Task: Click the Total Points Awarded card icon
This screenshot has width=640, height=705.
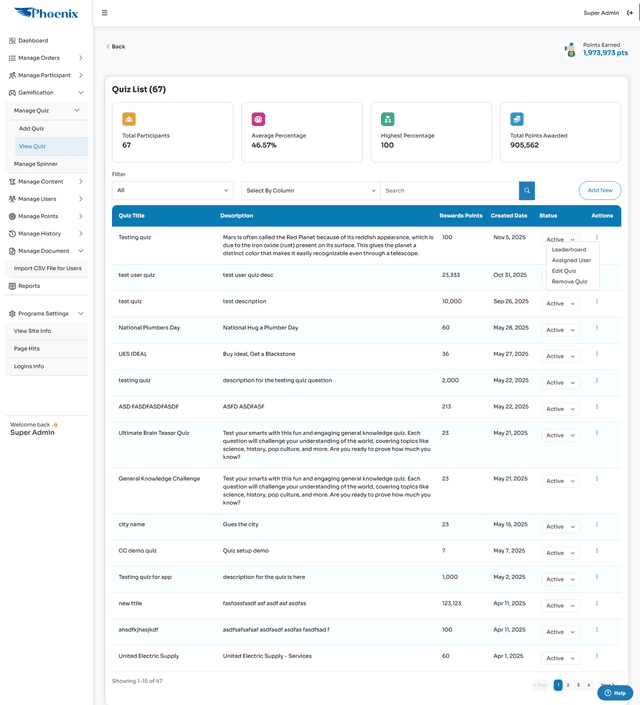Action: [517, 119]
